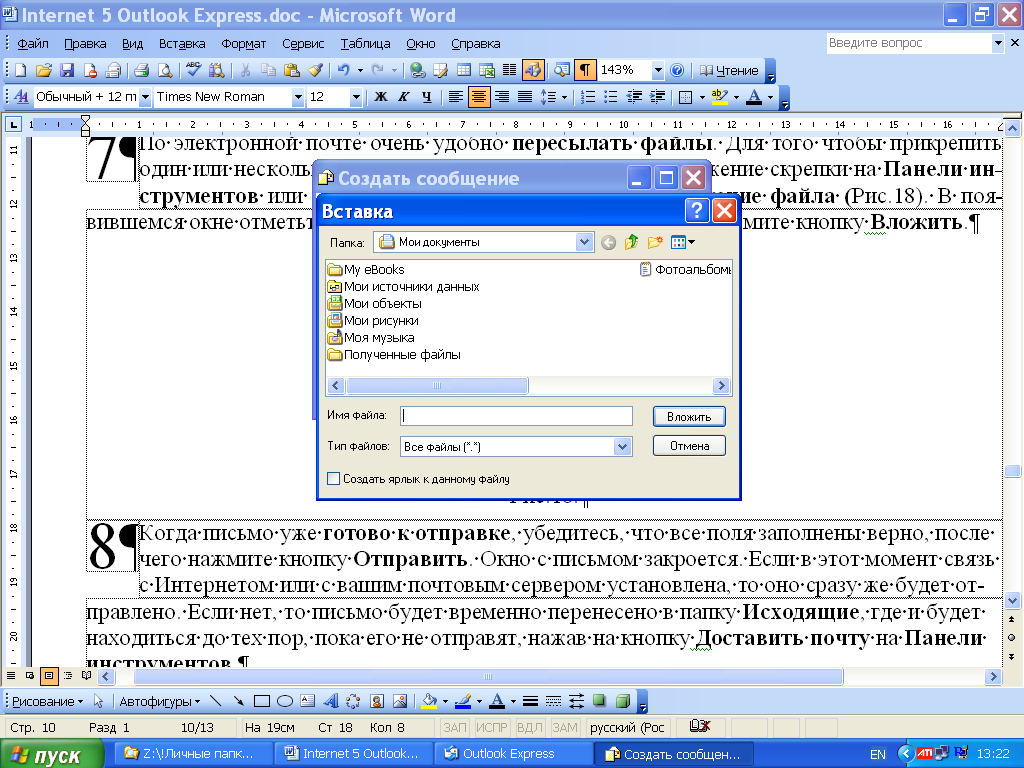Open the Times New Roman font dropdown
Viewport: 1024px width, 768px height.
[x=298, y=97]
